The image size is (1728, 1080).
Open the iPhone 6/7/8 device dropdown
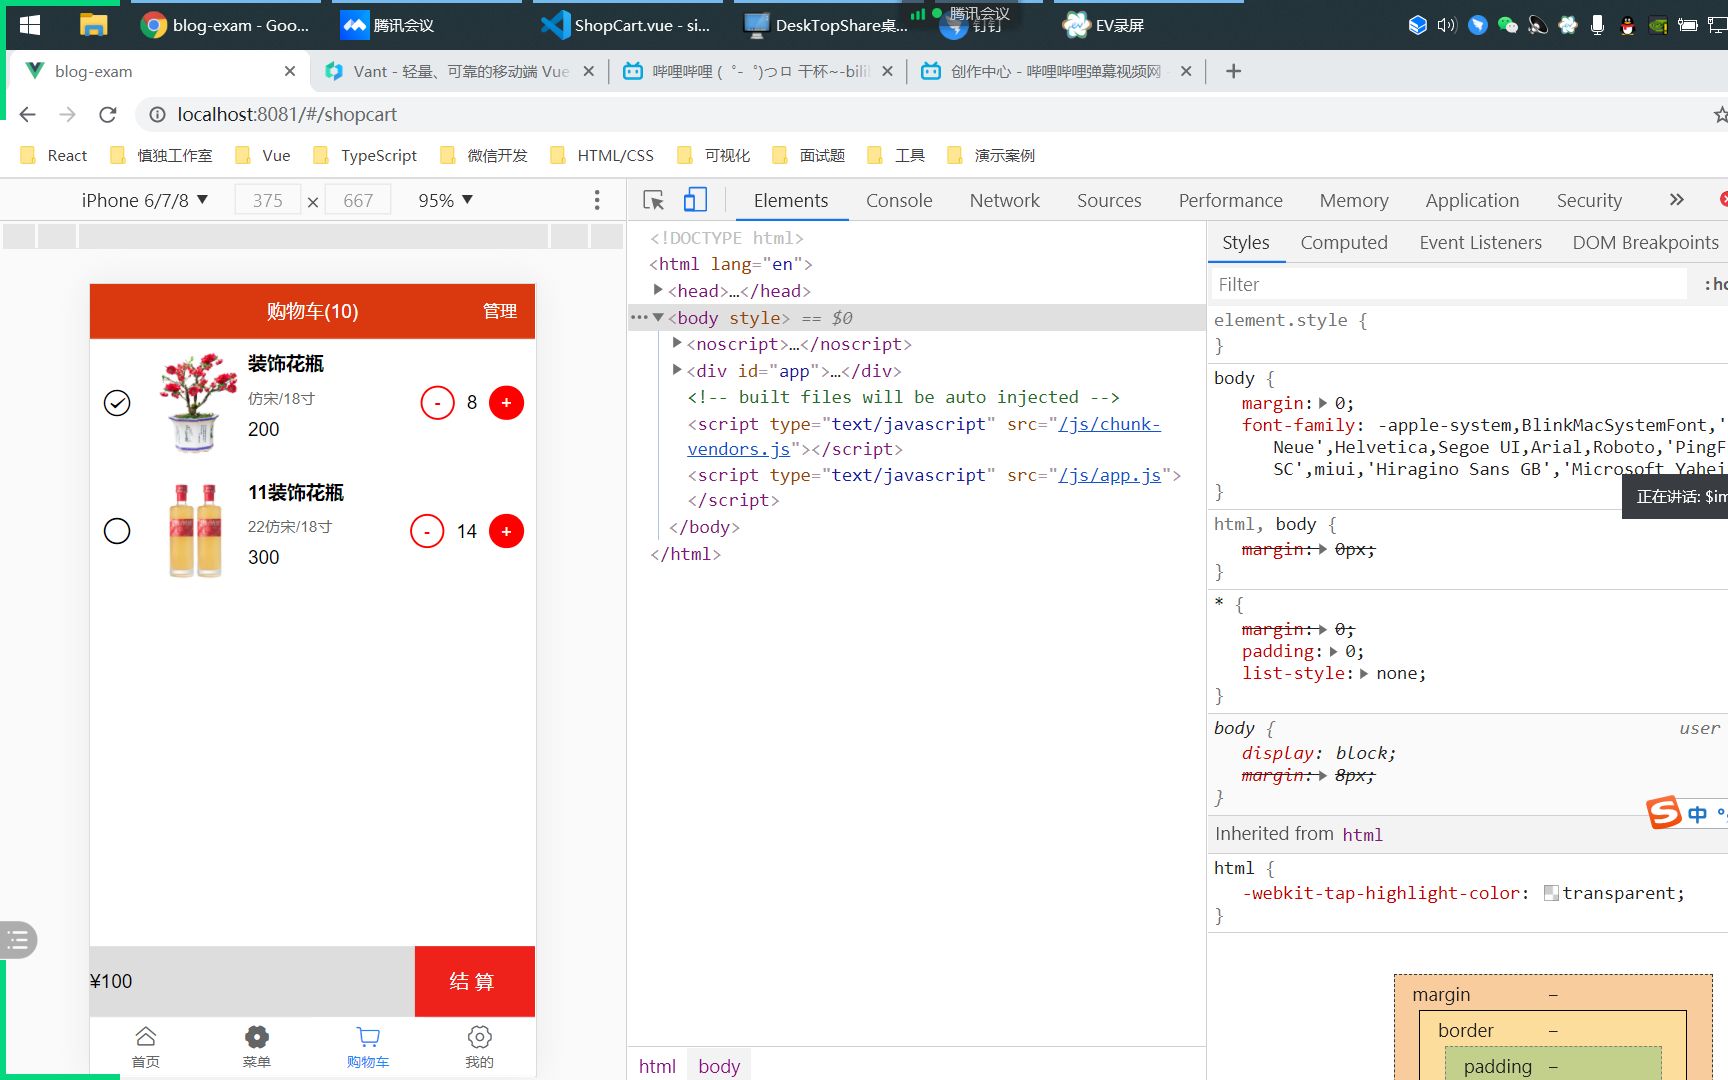pyautogui.click(x=144, y=199)
